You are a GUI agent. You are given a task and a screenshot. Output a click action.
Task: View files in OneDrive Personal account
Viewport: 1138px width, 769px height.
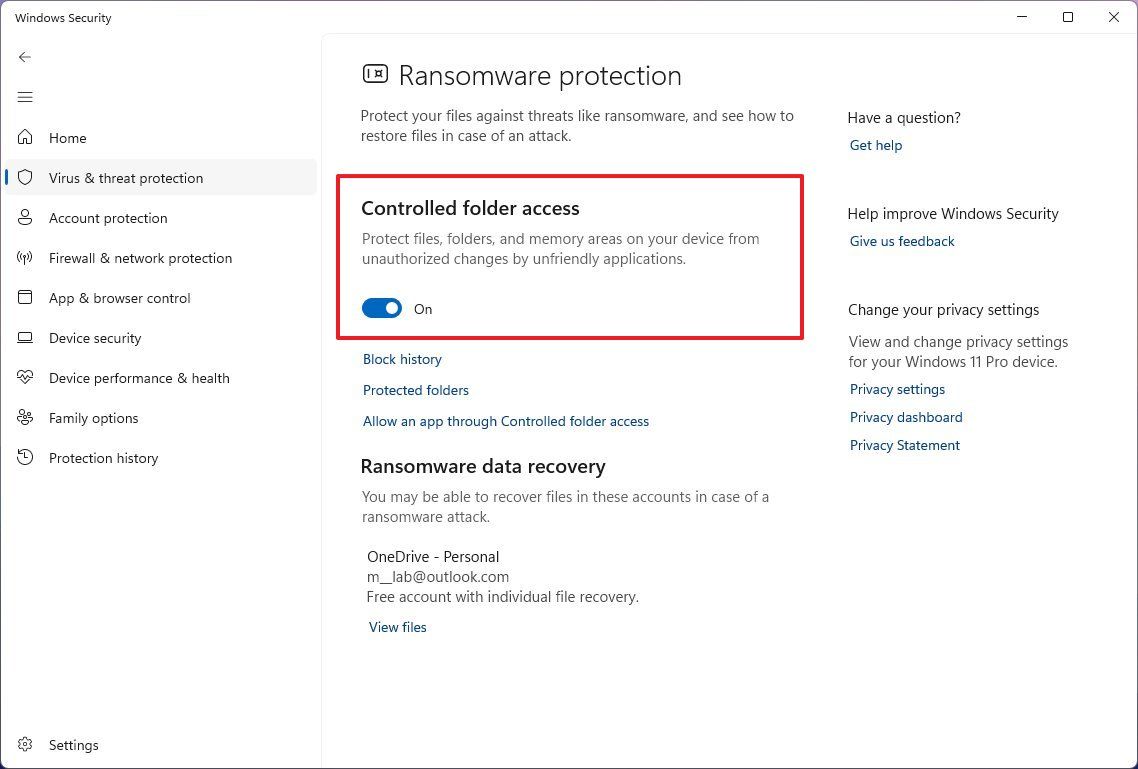pos(397,627)
